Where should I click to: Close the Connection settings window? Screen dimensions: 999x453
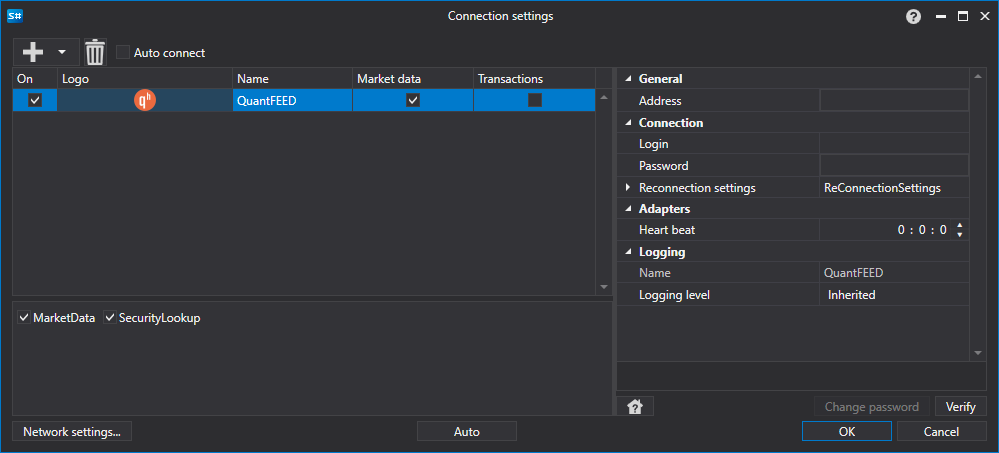point(984,17)
